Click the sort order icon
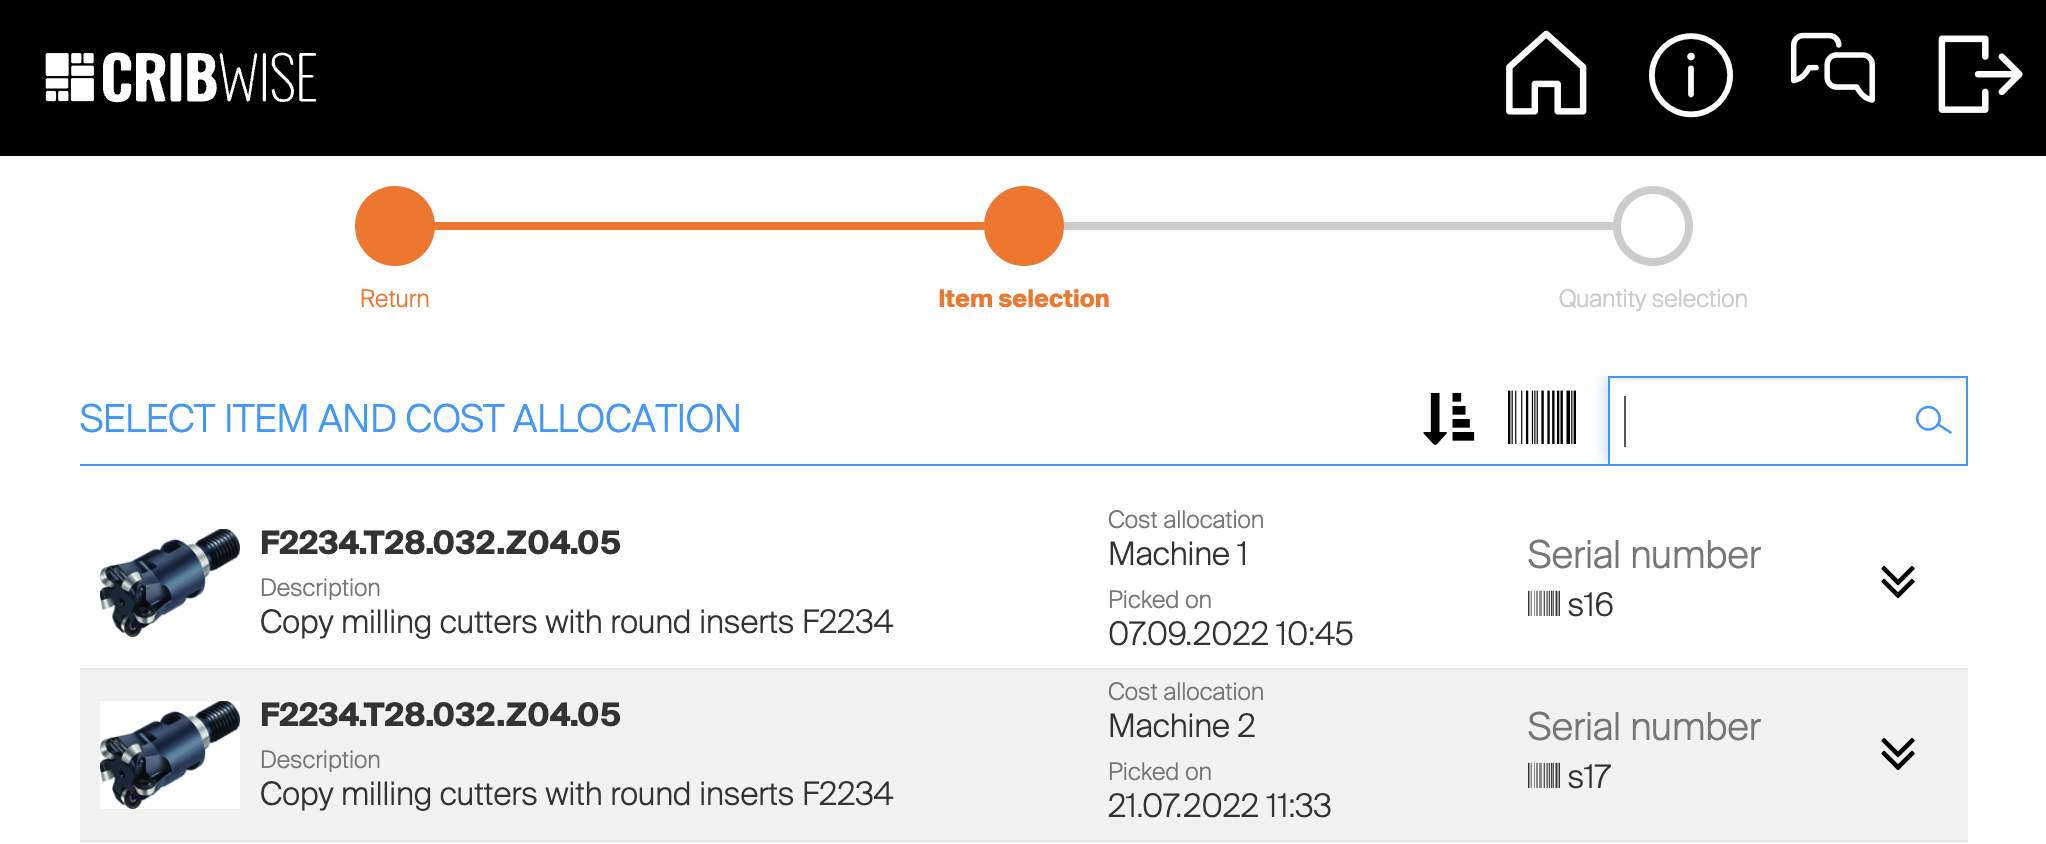 (1449, 418)
